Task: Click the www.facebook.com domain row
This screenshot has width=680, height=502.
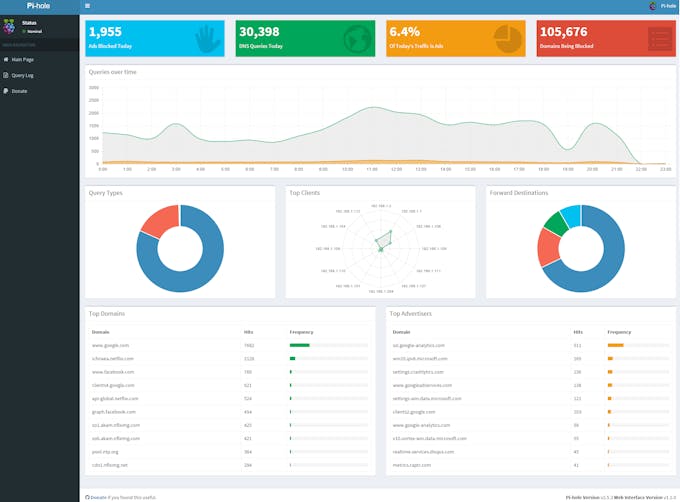Action: tap(230, 372)
